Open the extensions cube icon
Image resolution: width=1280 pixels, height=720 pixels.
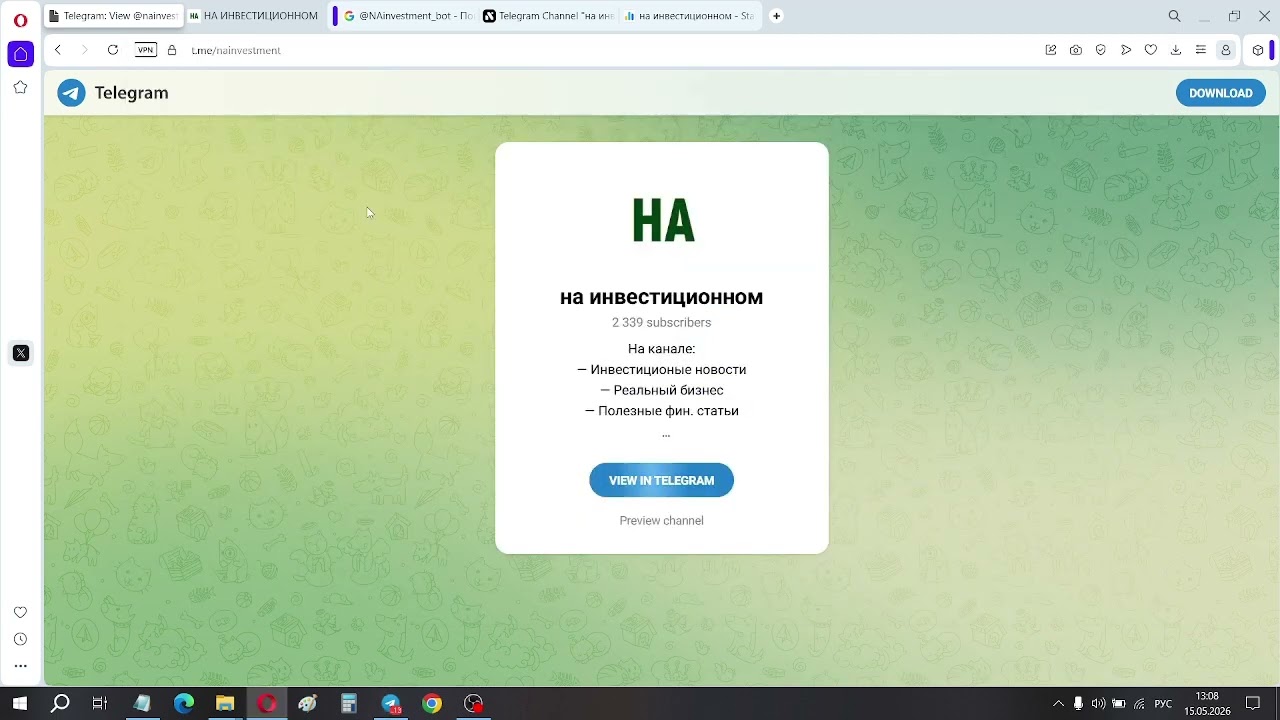[x=1258, y=50]
